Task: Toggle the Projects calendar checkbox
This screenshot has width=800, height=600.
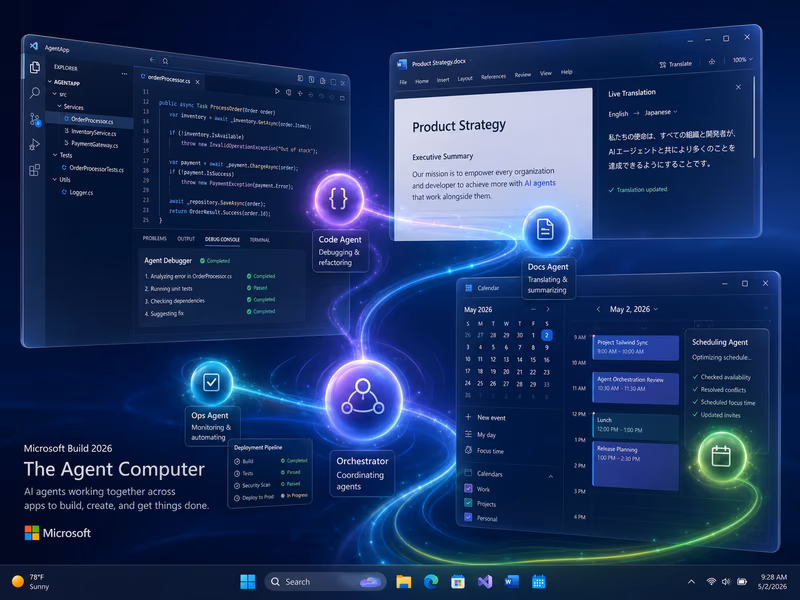Action: (x=468, y=503)
